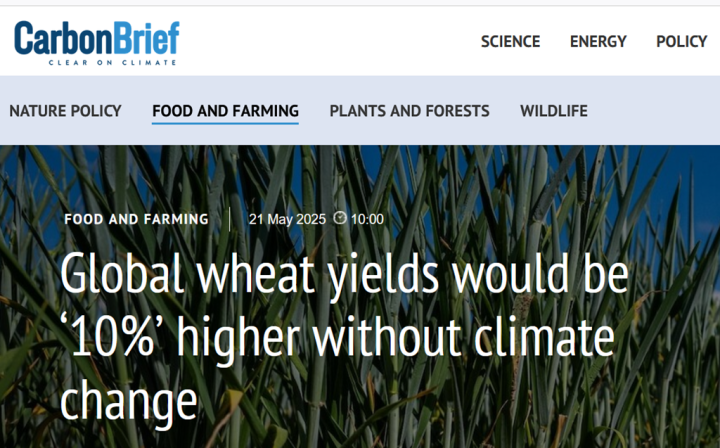Click the divider between category and date
Screen dimensions: 720x448
[230, 219]
